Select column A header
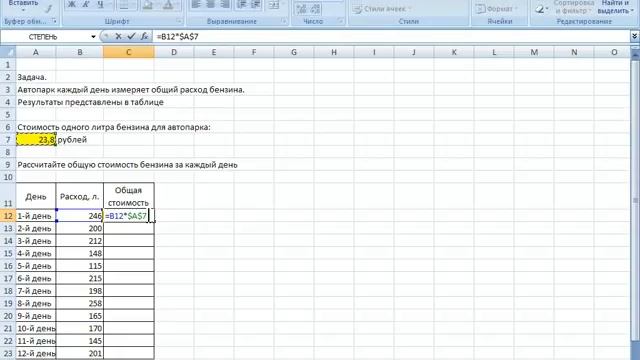The image size is (640, 360). click(x=36, y=52)
